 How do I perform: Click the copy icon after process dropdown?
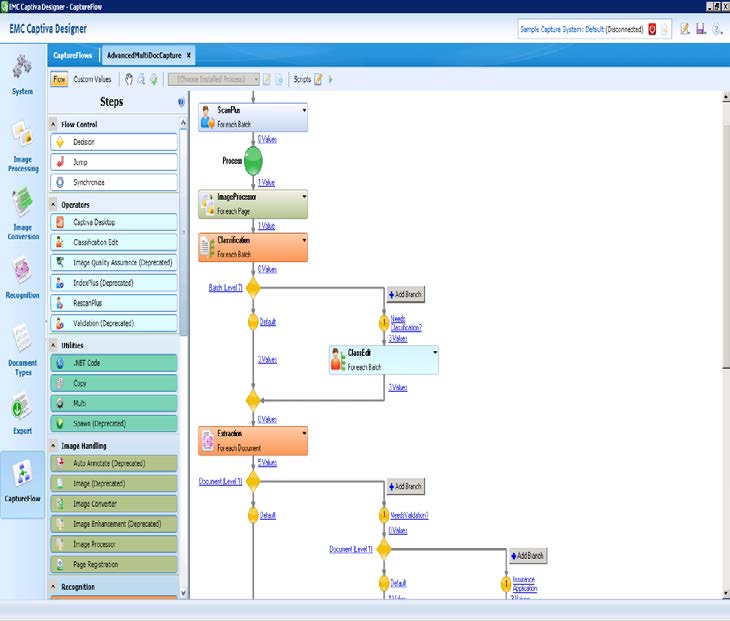(x=279, y=79)
